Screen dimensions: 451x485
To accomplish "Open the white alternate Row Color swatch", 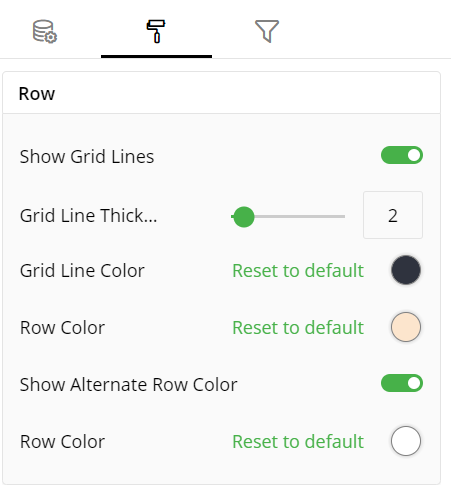I will (x=406, y=441).
